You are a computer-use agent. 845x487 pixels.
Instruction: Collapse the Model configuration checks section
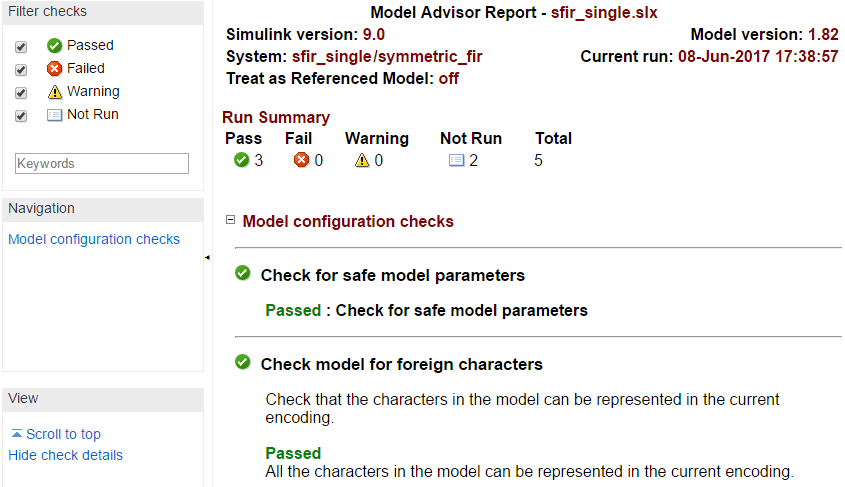(x=231, y=220)
